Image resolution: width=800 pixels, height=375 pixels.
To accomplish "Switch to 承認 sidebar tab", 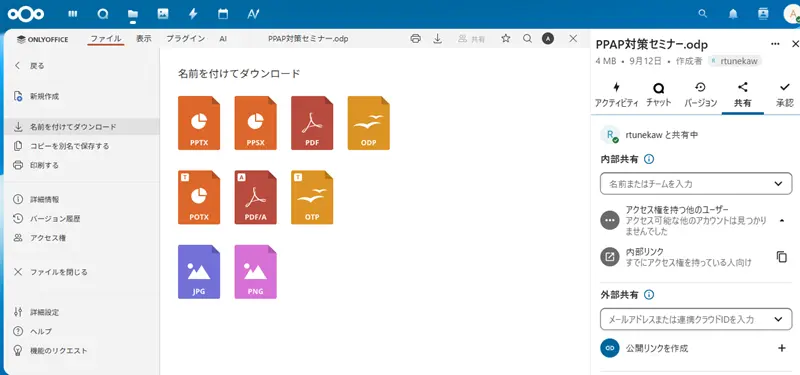I will point(785,95).
